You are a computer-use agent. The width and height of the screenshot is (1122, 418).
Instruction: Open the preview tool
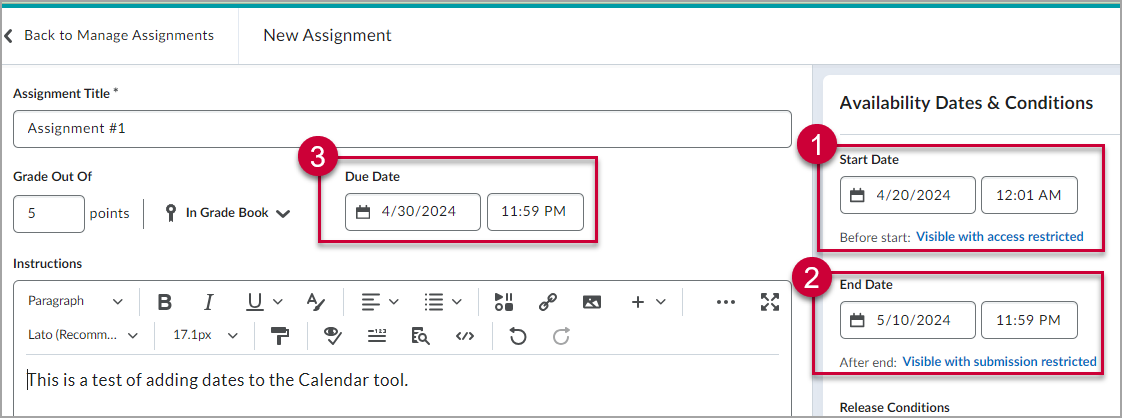point(420,336)
